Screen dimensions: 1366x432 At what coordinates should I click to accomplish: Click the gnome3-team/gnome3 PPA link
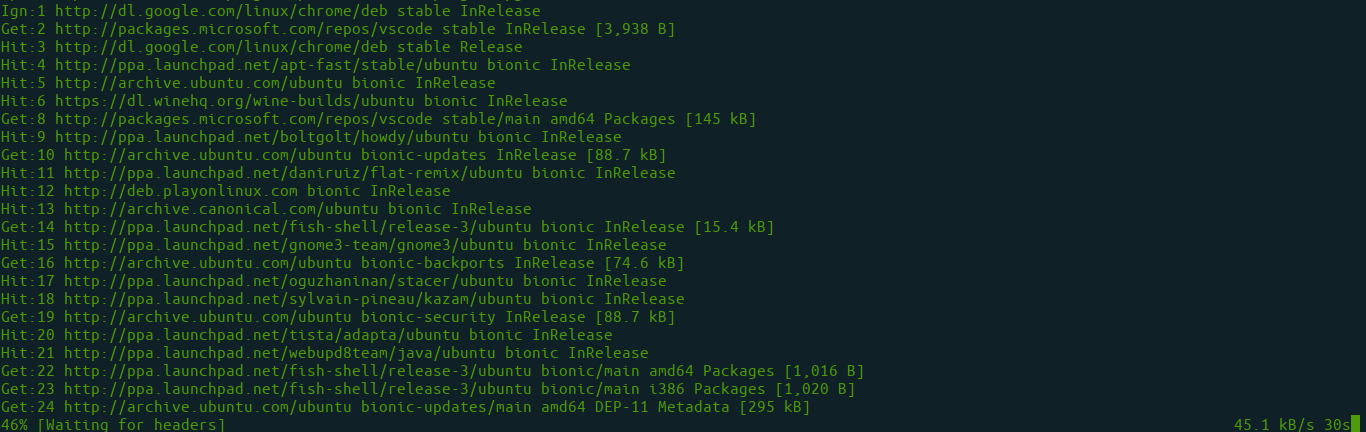[x=259, y=245]
